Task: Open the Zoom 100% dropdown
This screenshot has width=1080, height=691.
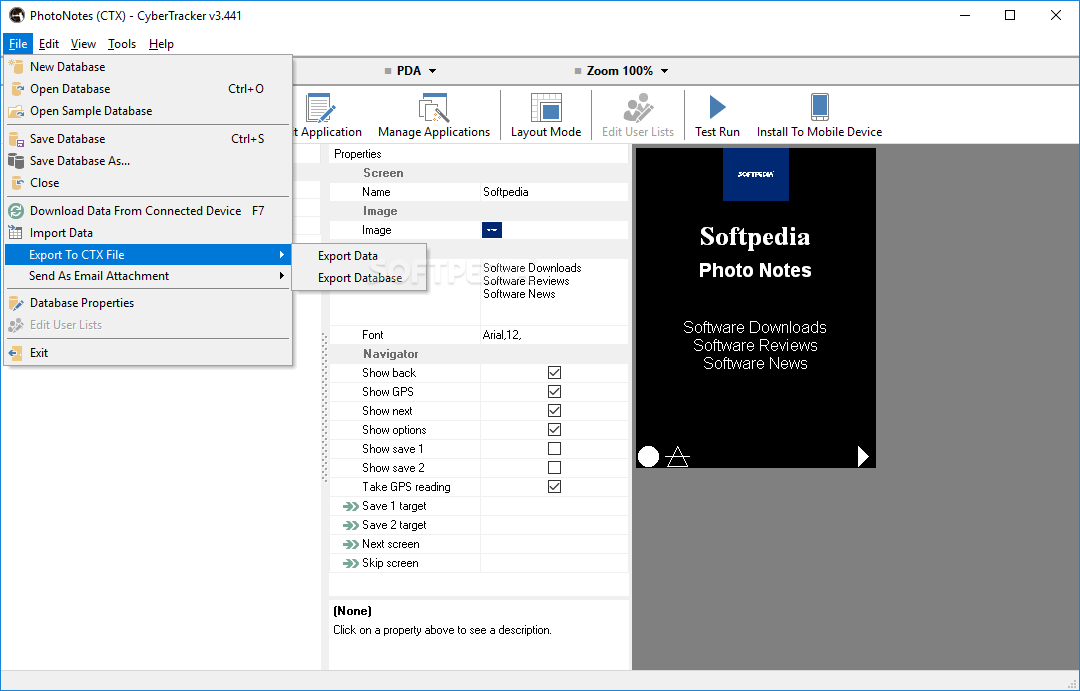Action: pyautogui.click(x=621, y=71)
